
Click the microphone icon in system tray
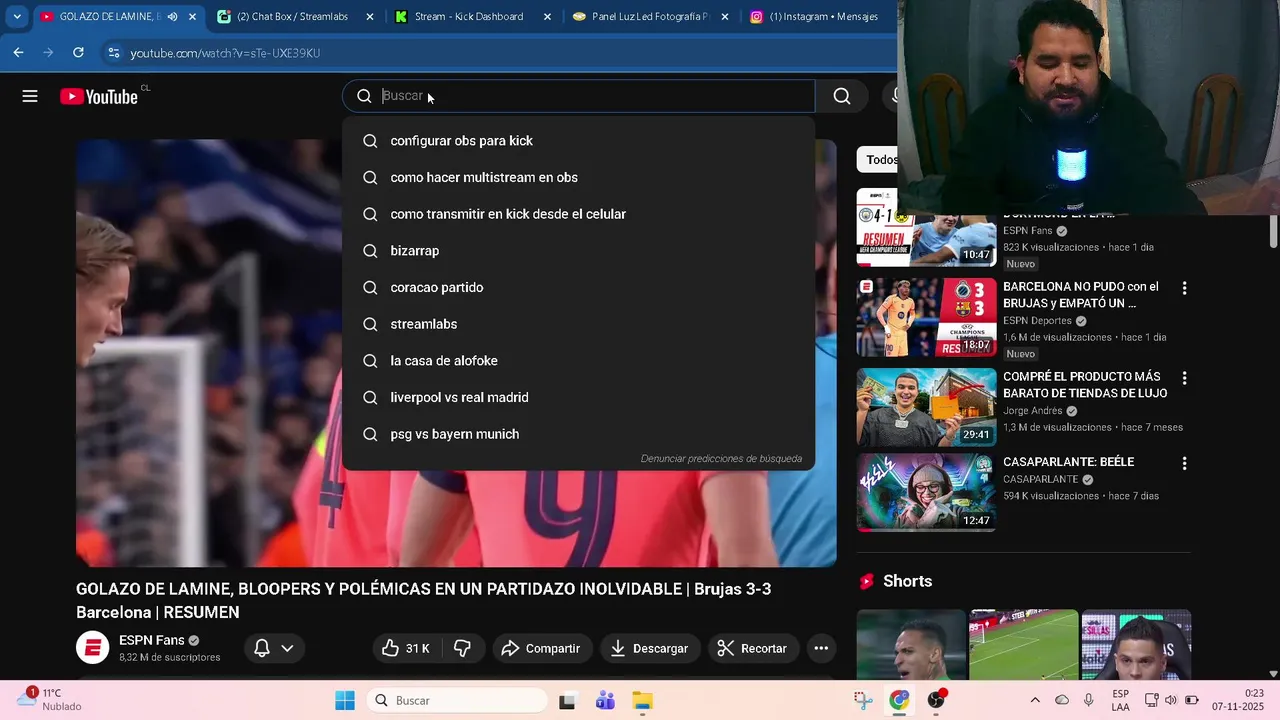(1089, 700)
